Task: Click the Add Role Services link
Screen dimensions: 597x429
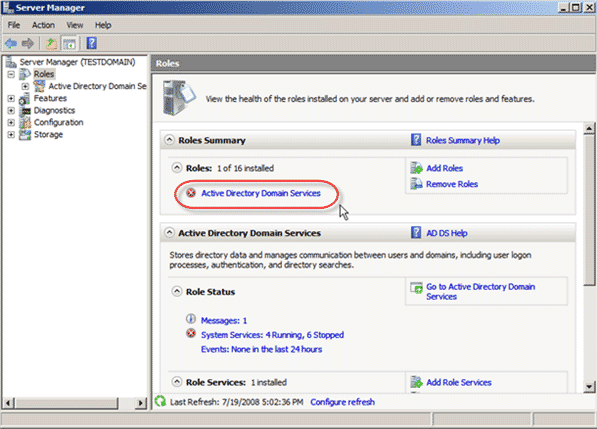Action: point(459,383)
